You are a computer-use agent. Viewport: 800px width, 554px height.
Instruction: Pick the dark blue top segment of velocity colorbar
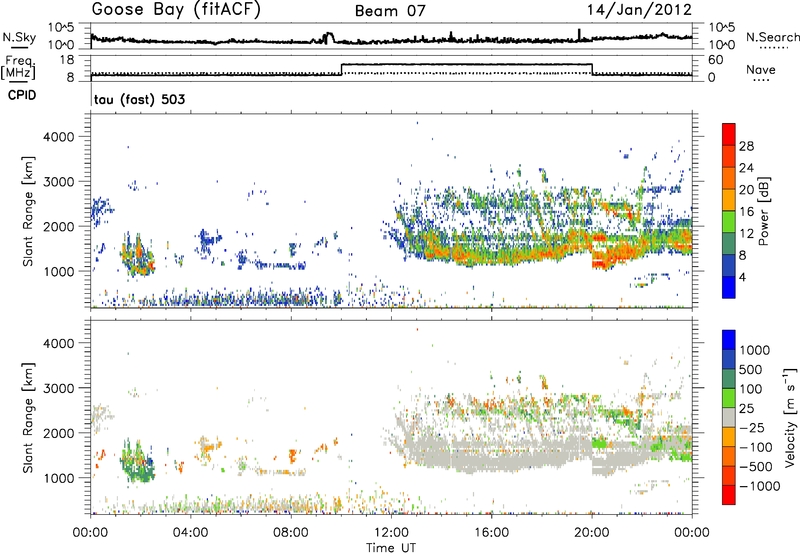pyautogui.click(x=729, y=340)
